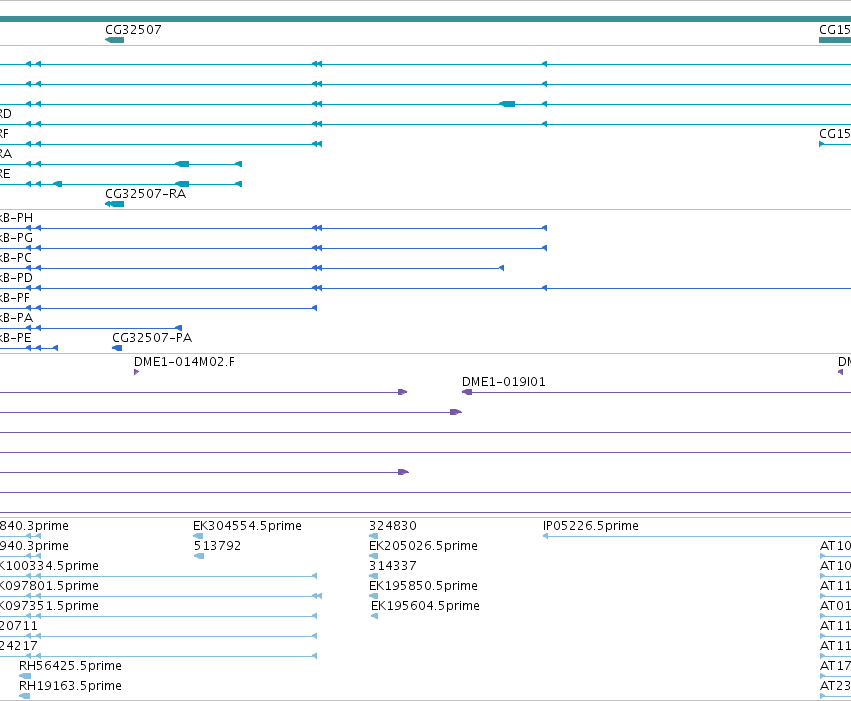
Task: Click the EK304554.5prime EST label
Action: click(x=247, y=525)
